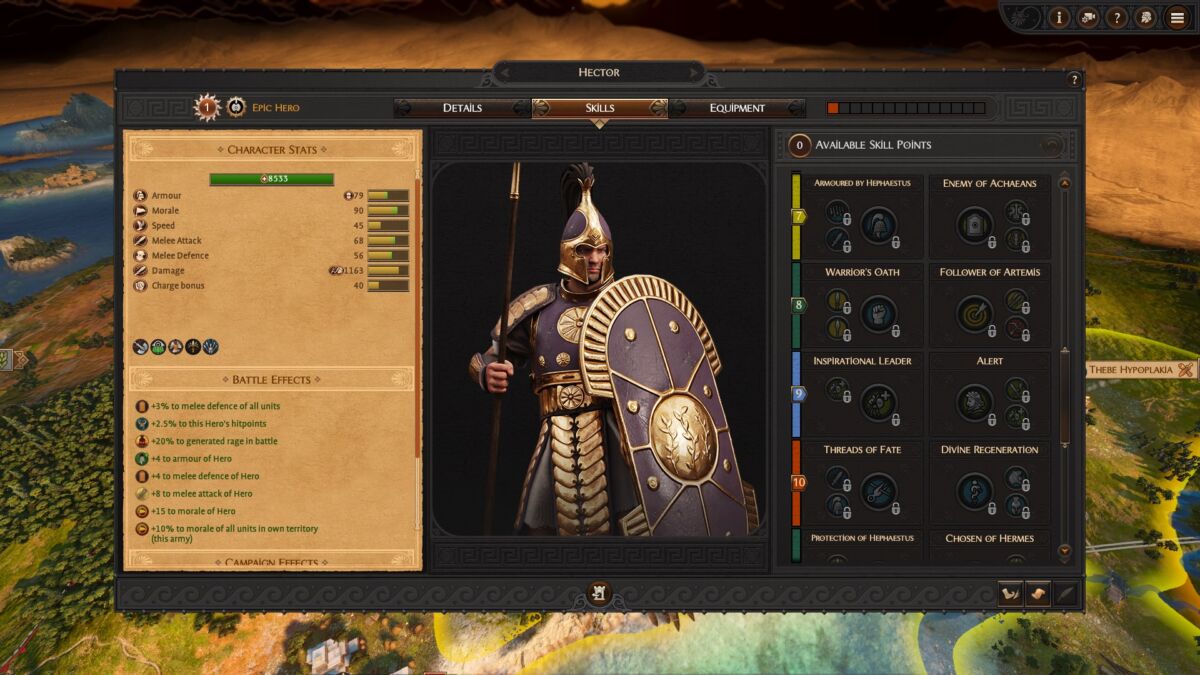This screenshot has width=1200, height=675.
Task: Switch to the Details tab
Action: tap(462, 108)
